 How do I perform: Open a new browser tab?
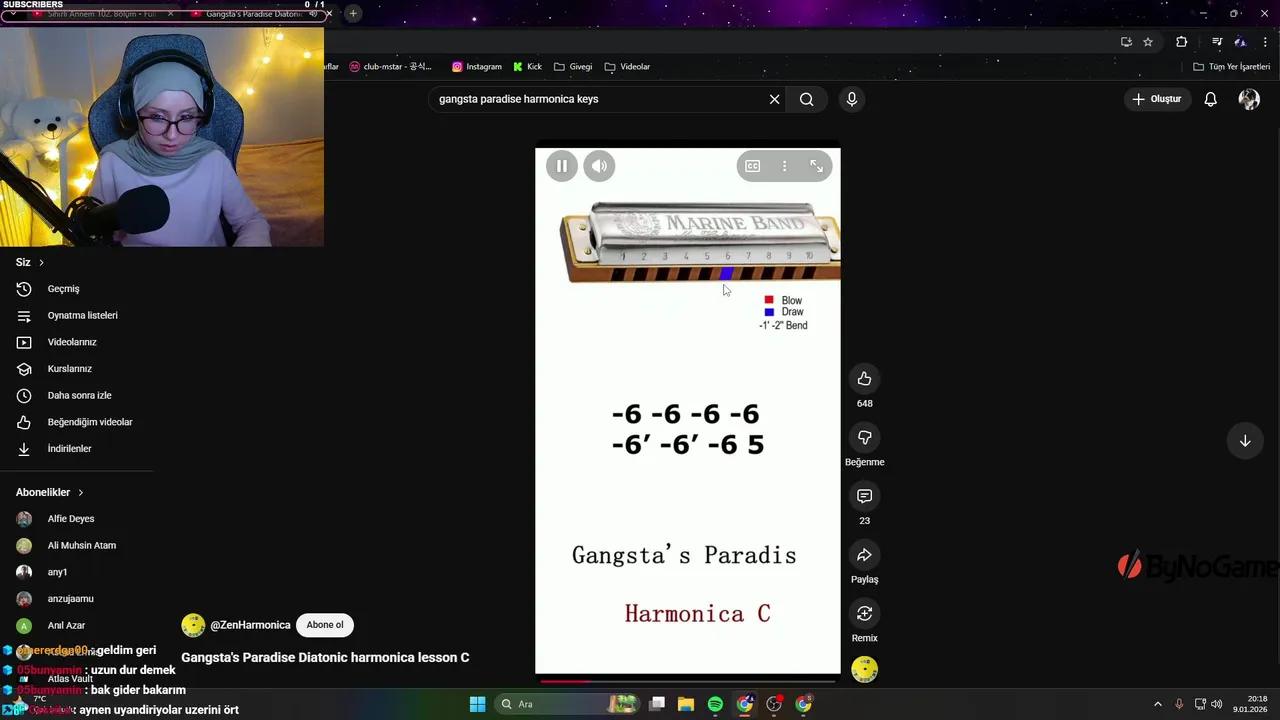click(353, 14)
